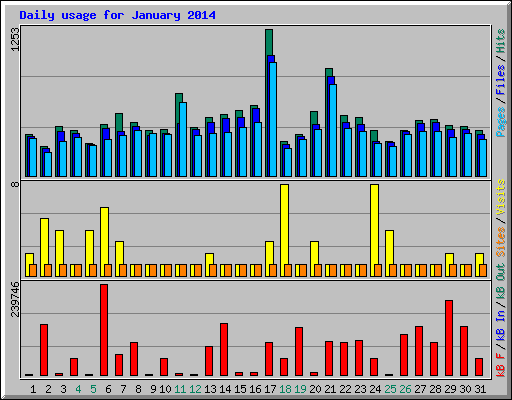Select day 17 label on x-axis

tap(270, 389)
